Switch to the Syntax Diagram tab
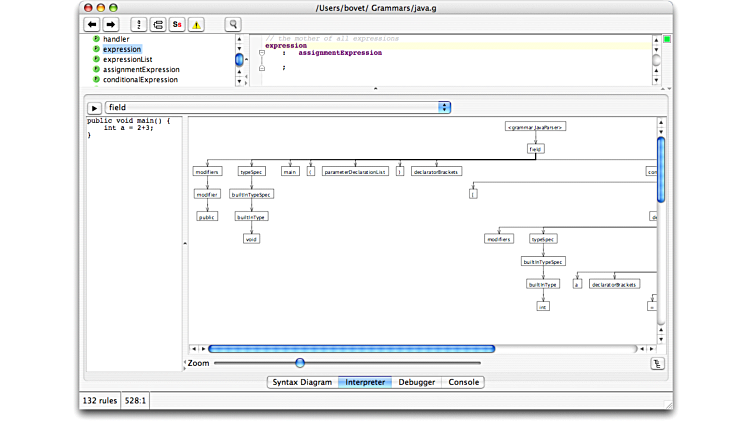The width and height of the screenshot is (752, 423). pos(302,382)
